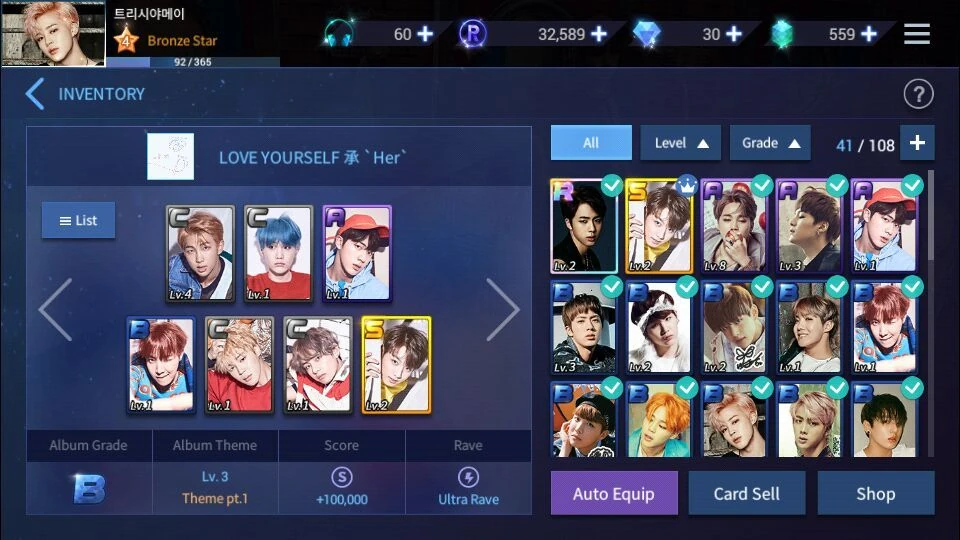Open the help question mark icon

(918, 94)
